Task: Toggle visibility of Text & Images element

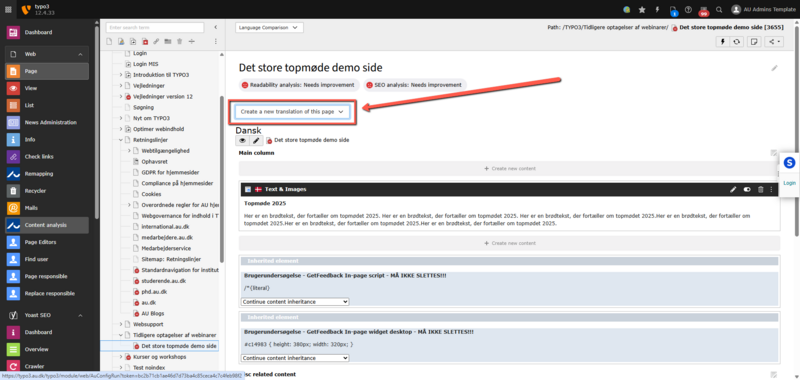Action: pyautogui.click(x=747, y=189)
